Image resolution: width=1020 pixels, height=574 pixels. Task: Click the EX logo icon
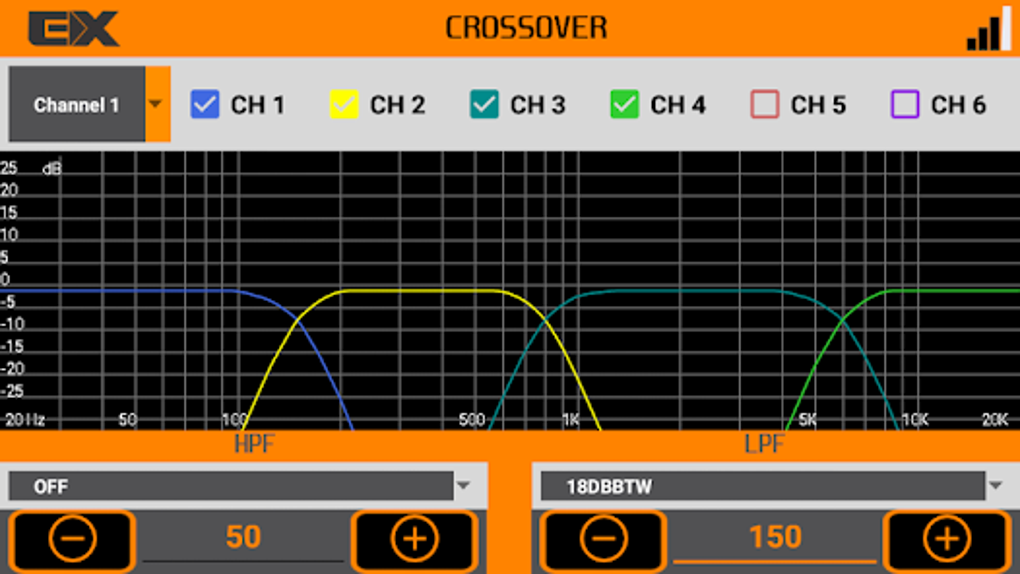point(74,29)
